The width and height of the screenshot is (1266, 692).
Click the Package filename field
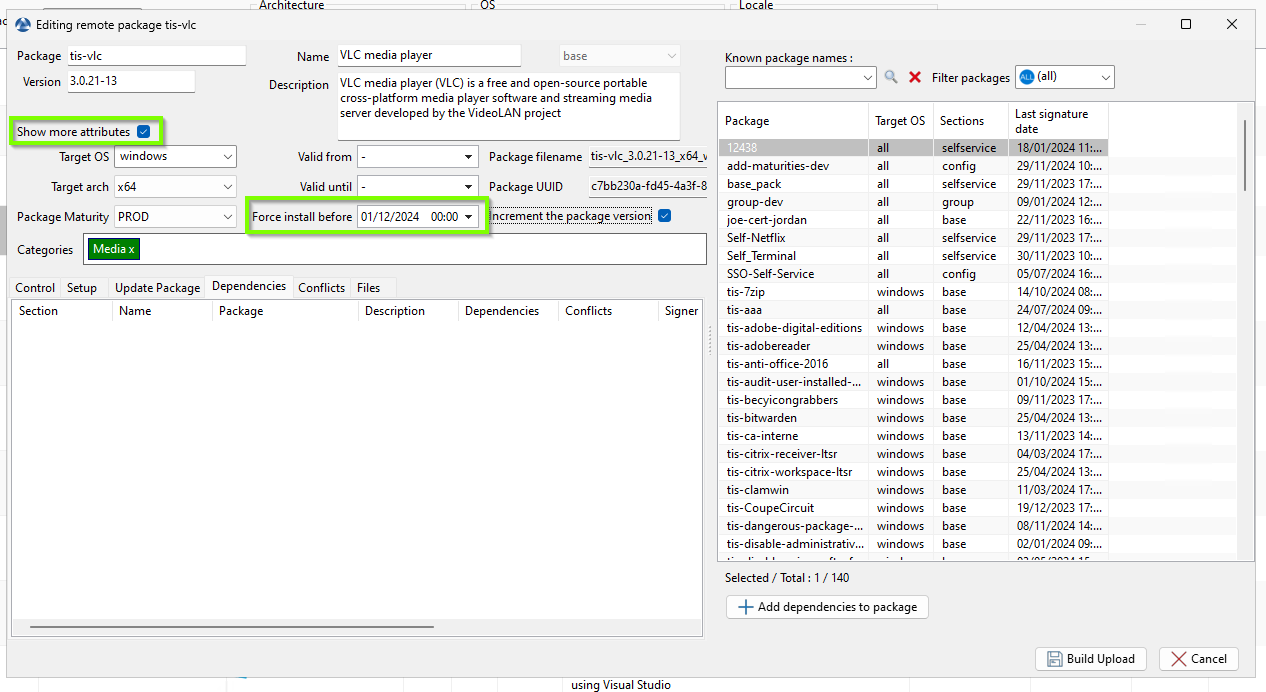click(647, 157)
